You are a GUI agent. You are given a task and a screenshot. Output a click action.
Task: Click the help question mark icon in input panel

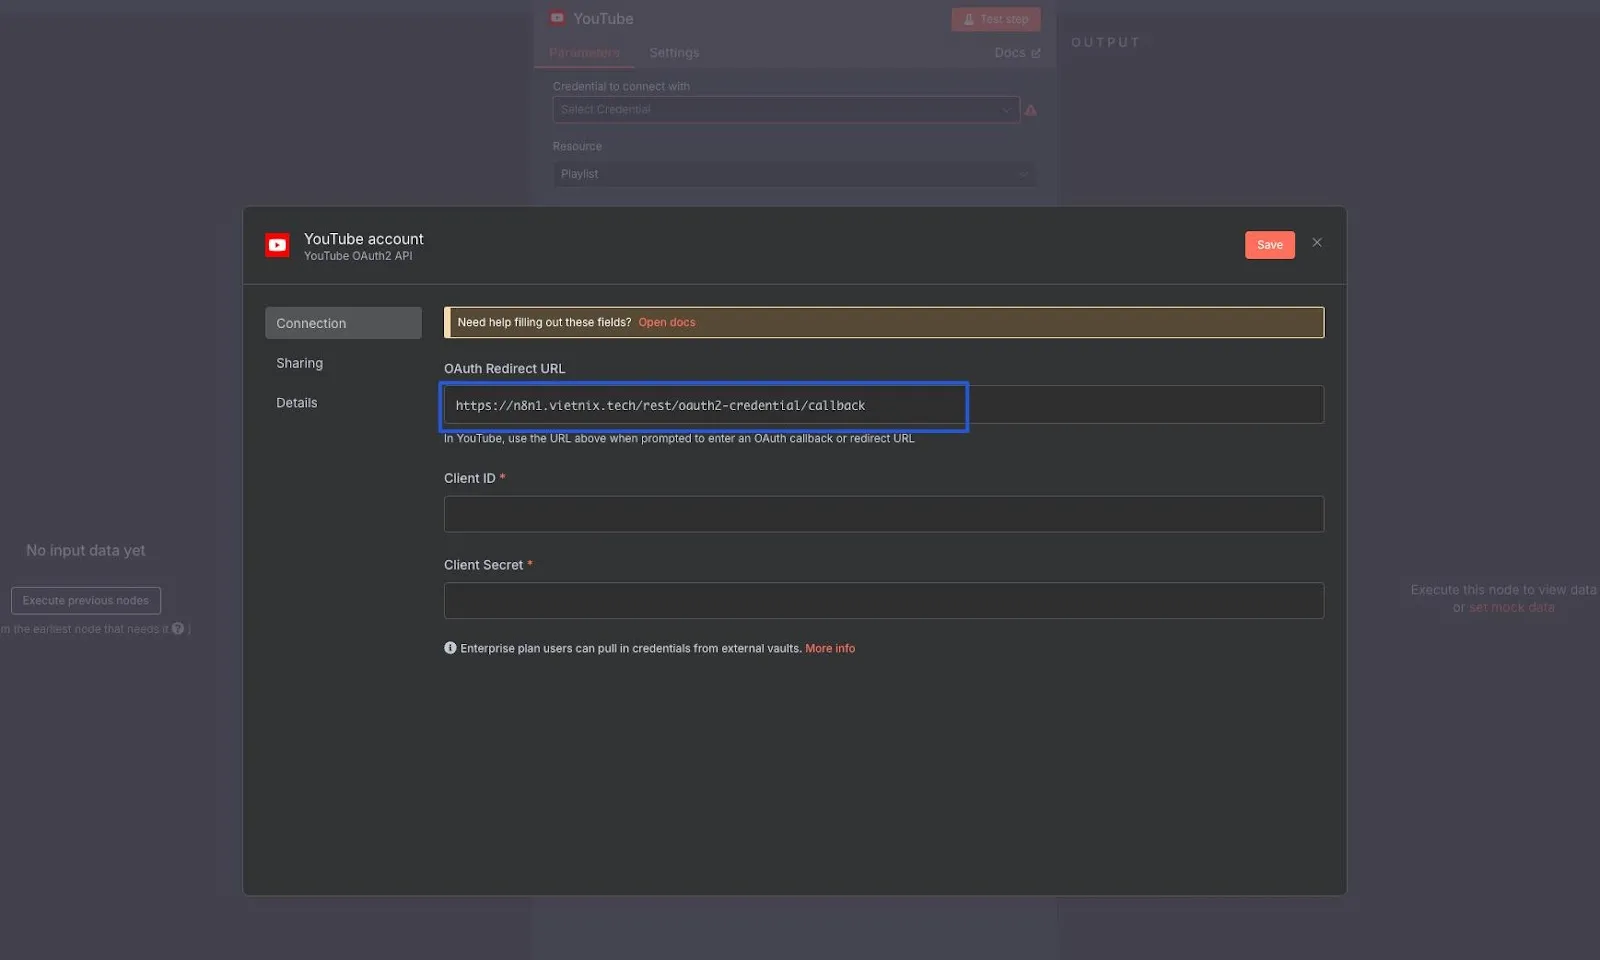[178, 629]
